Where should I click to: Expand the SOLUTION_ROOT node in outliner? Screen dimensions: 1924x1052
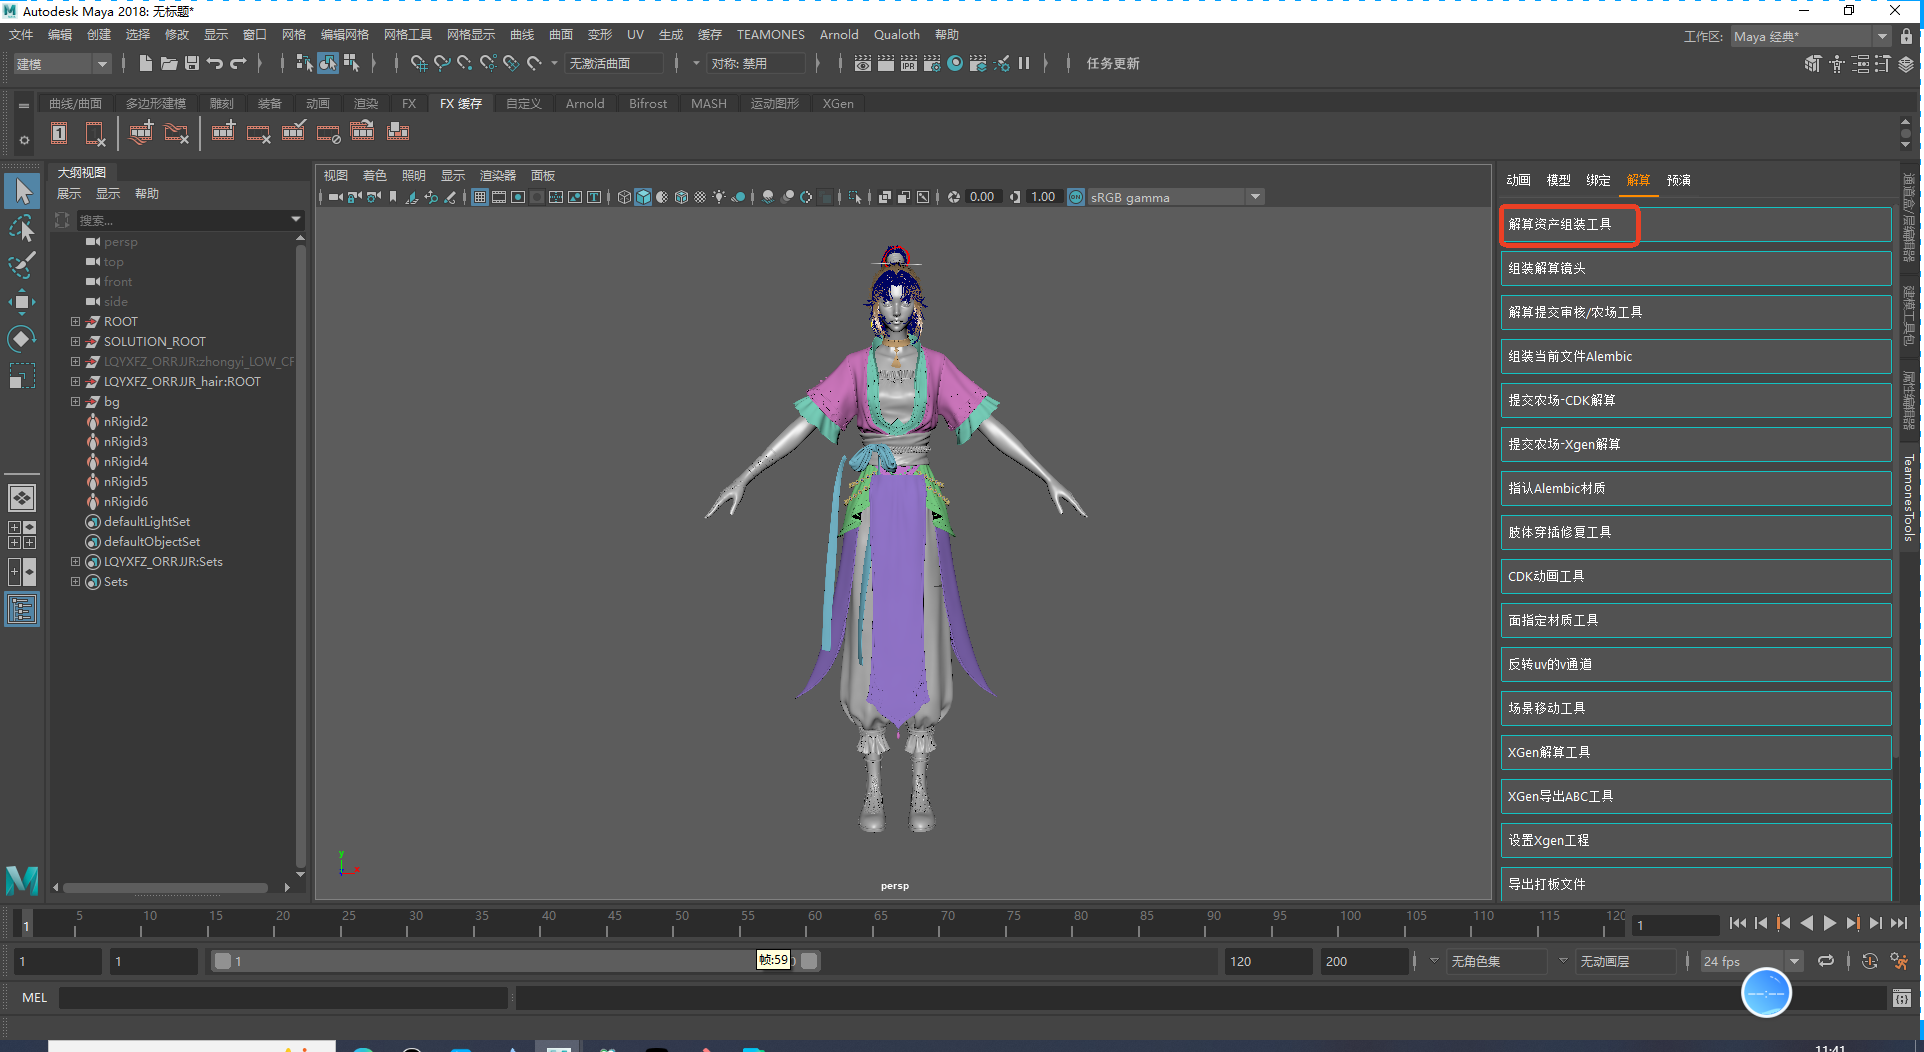[75, 342]
